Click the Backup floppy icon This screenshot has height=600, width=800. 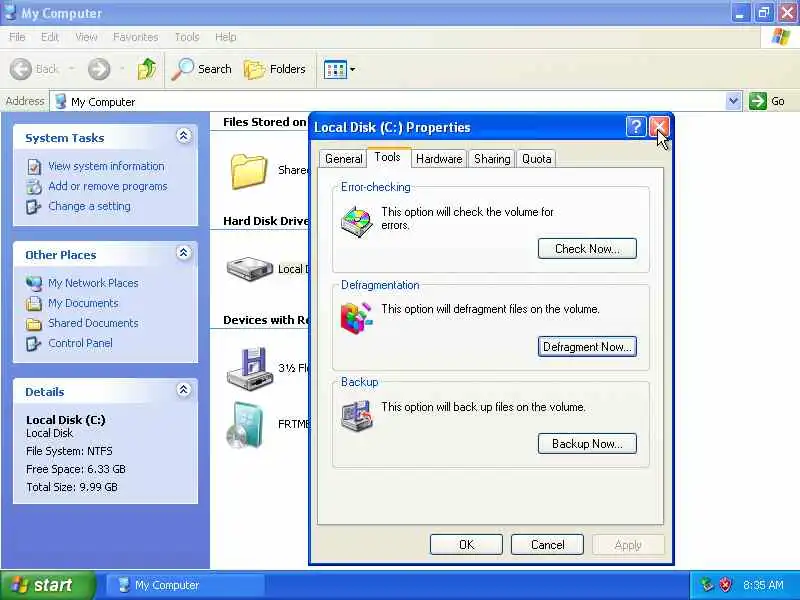(x=357, y=416)
